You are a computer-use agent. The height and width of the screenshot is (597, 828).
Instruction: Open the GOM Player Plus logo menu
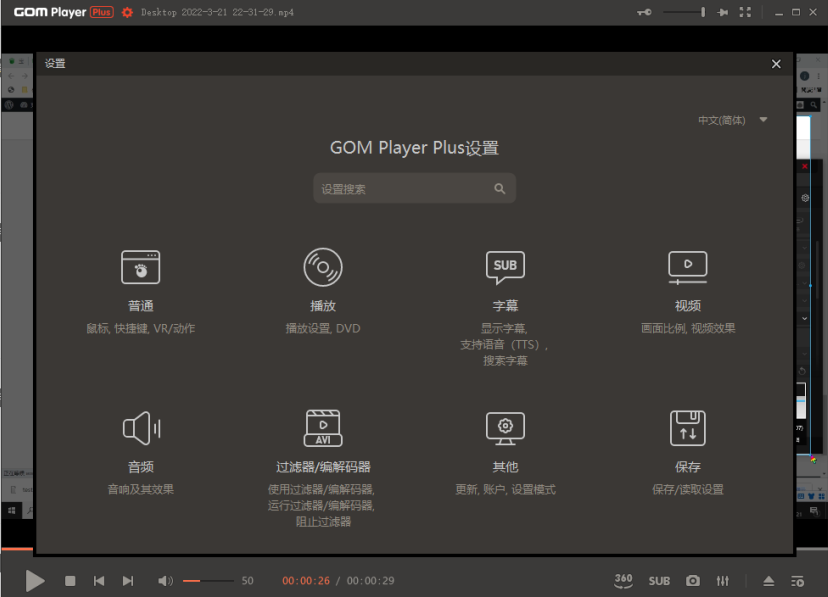(63, 12)
